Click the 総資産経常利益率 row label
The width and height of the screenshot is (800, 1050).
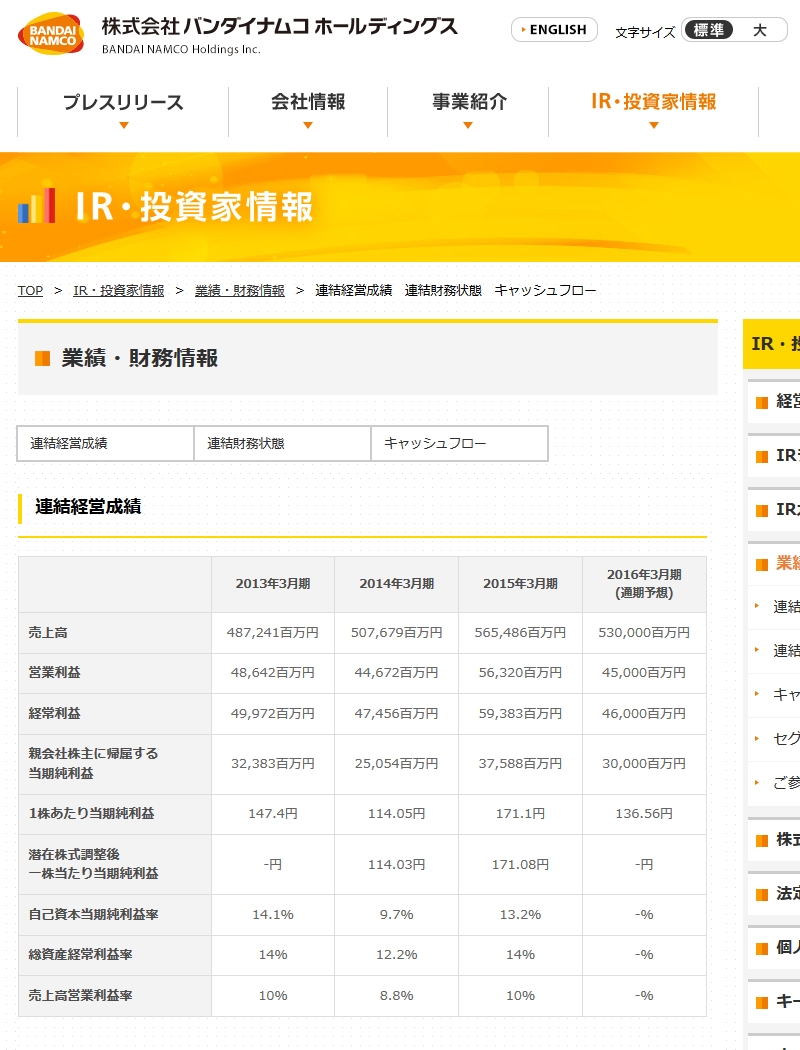[80, 955]
